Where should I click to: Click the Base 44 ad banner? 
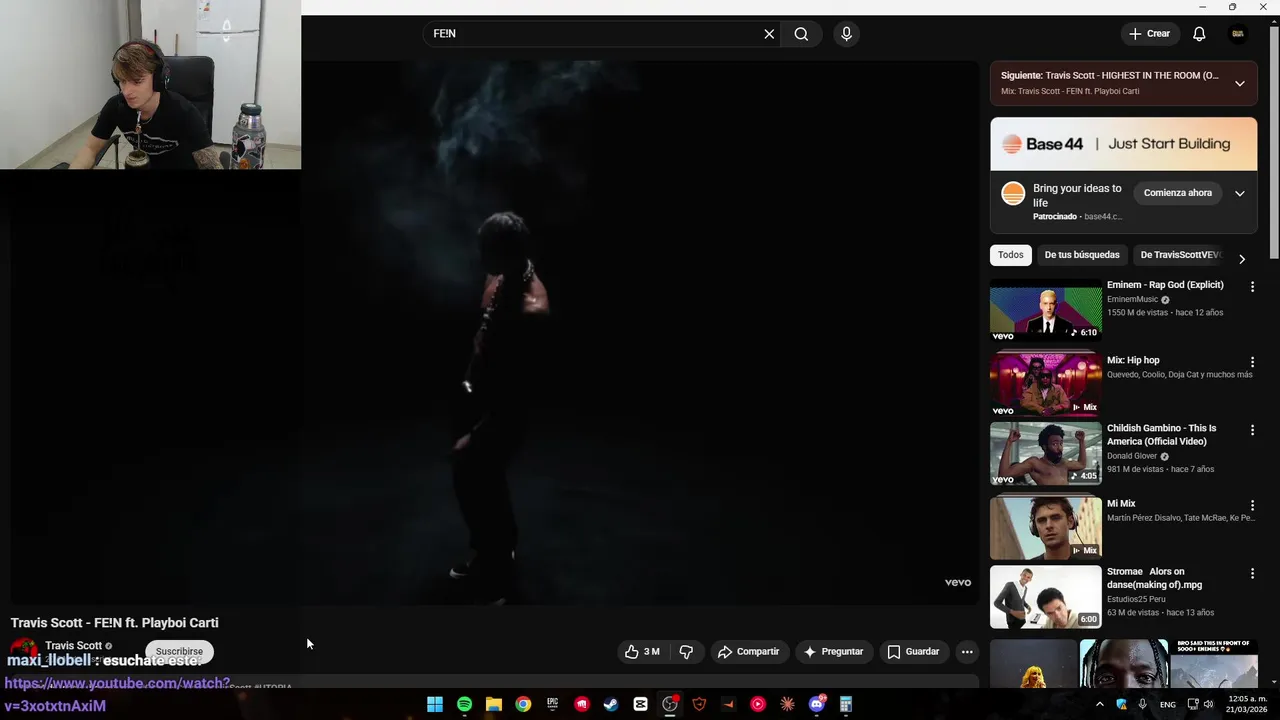(x=1124, y=144)
